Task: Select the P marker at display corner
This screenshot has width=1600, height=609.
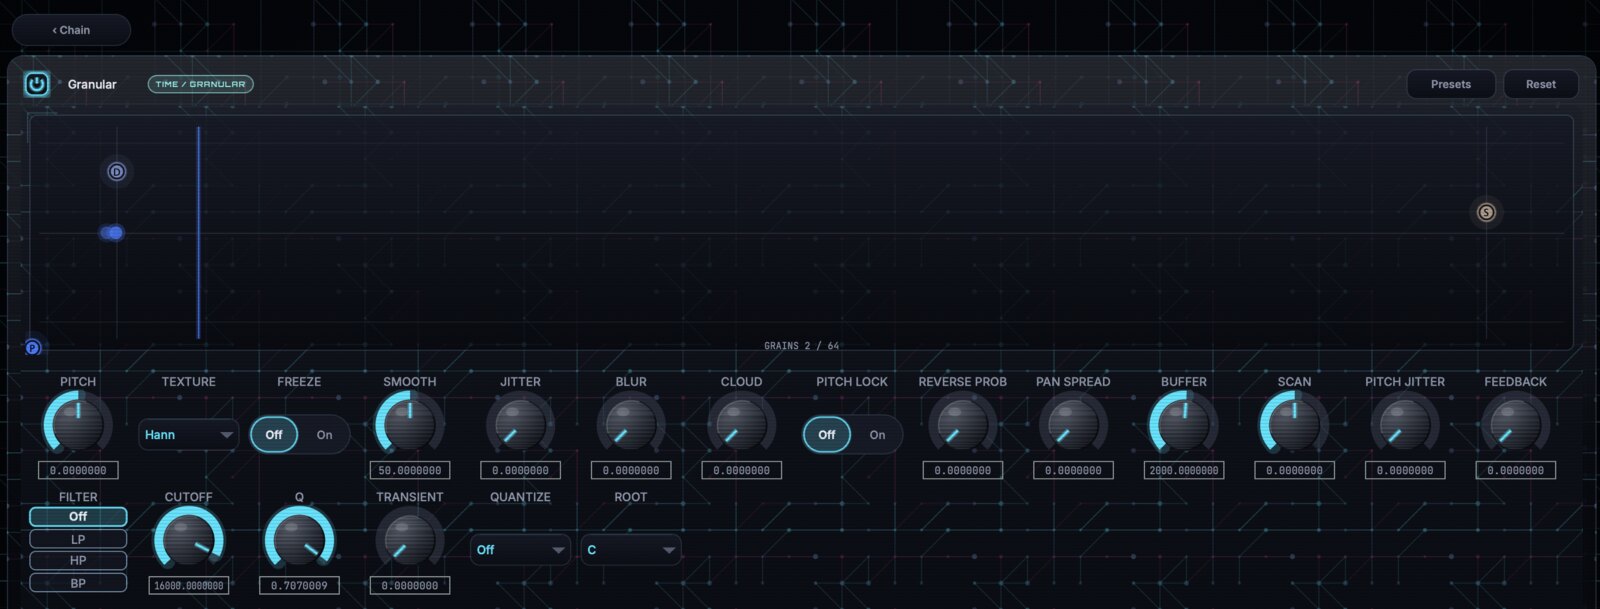Action: (x=32, y=348)
